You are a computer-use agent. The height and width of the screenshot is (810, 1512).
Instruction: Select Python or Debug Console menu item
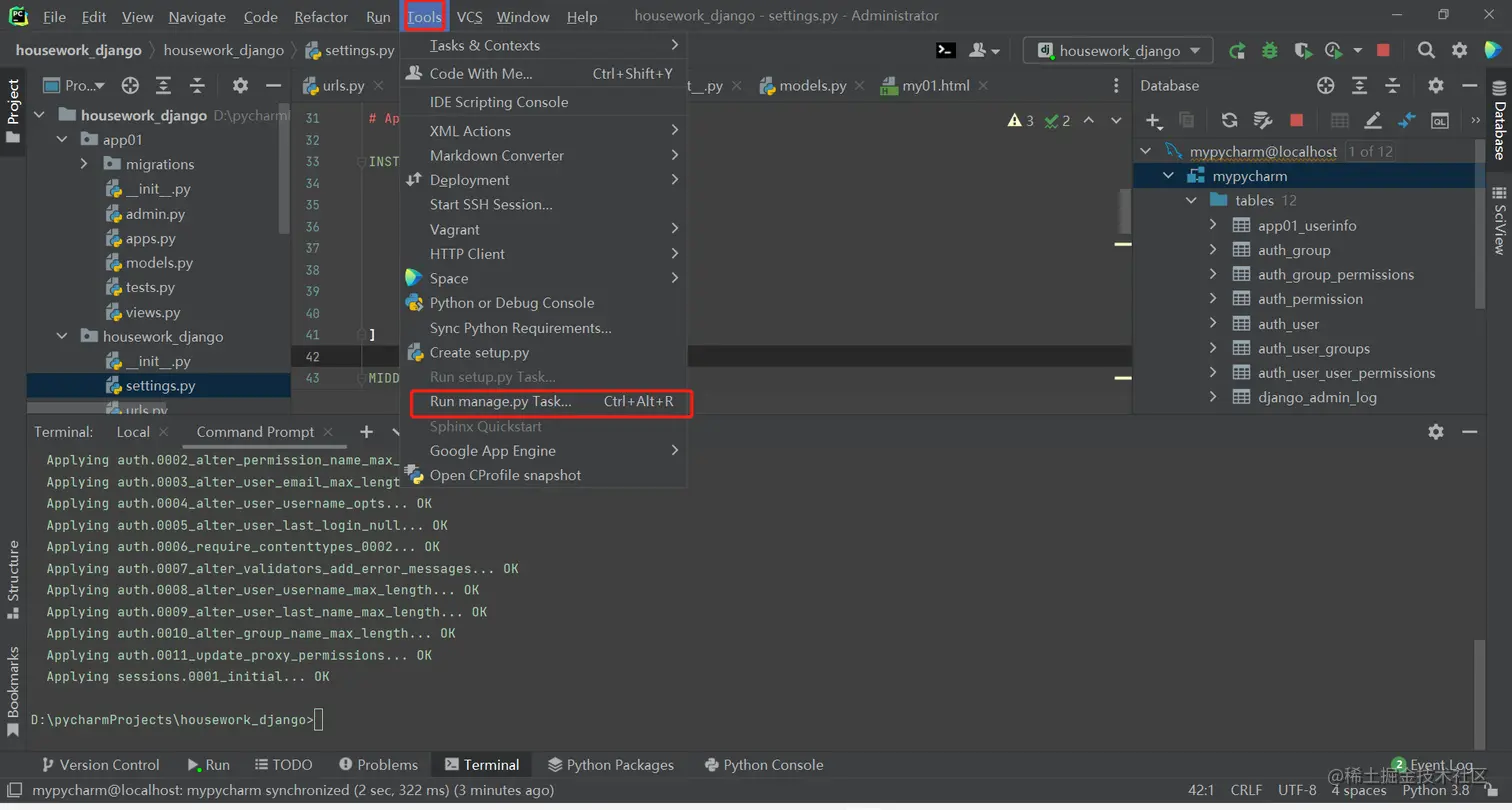click(x=543, y=303)
